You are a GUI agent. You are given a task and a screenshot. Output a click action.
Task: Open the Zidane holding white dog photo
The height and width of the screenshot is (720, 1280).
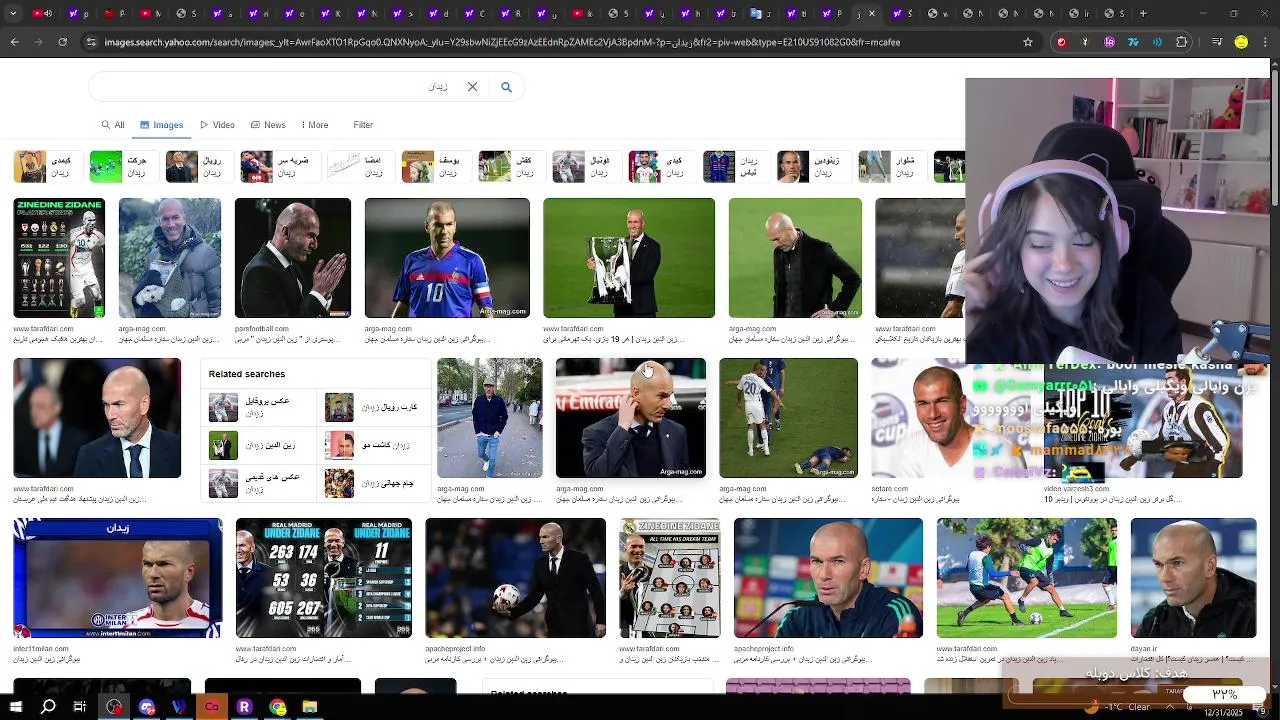170,258
